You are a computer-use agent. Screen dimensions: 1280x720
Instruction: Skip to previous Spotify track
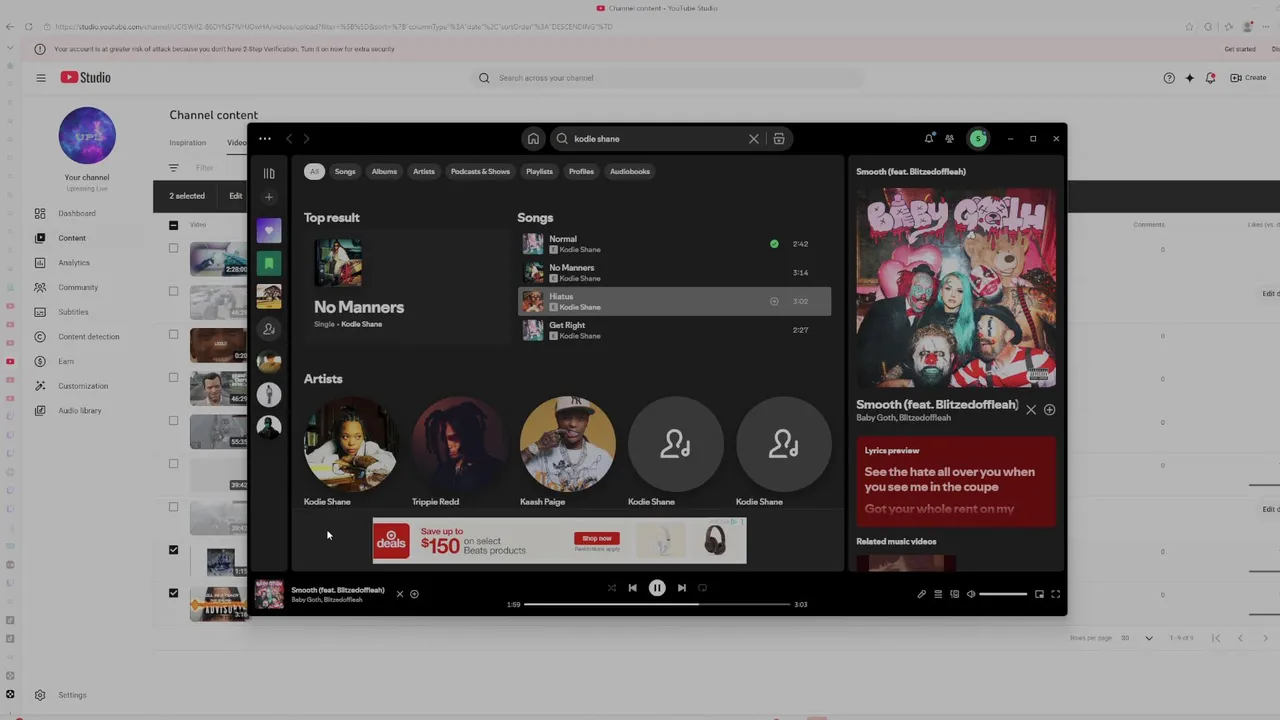coord(632,588)
